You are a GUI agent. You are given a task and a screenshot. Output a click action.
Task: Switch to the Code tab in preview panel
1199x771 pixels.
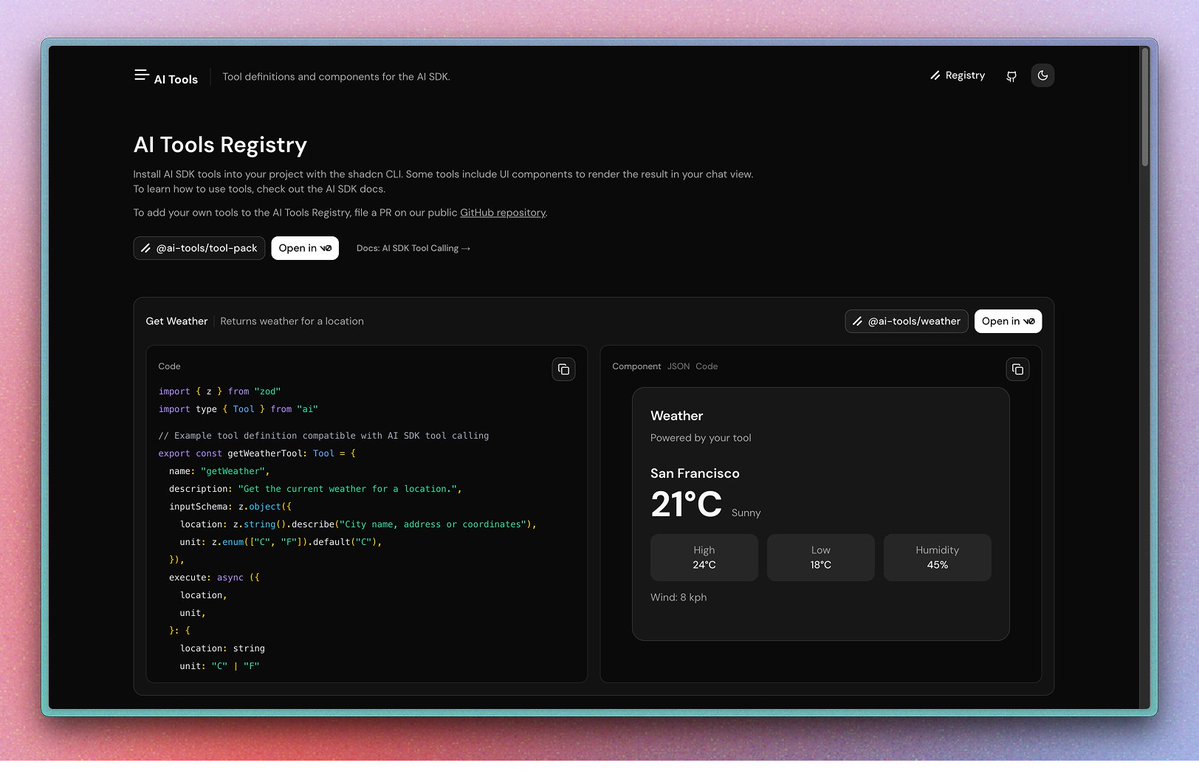click(x=706, y=367)
